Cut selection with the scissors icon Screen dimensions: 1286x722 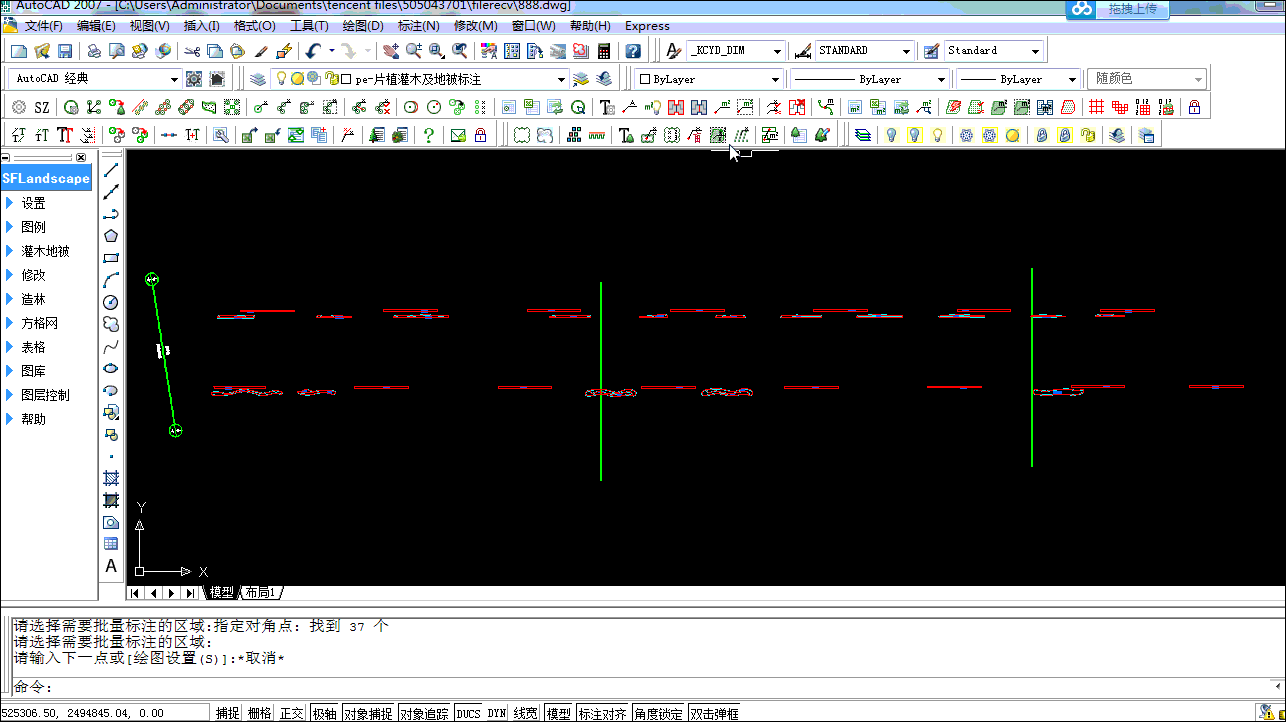click(x=192, y=51)
